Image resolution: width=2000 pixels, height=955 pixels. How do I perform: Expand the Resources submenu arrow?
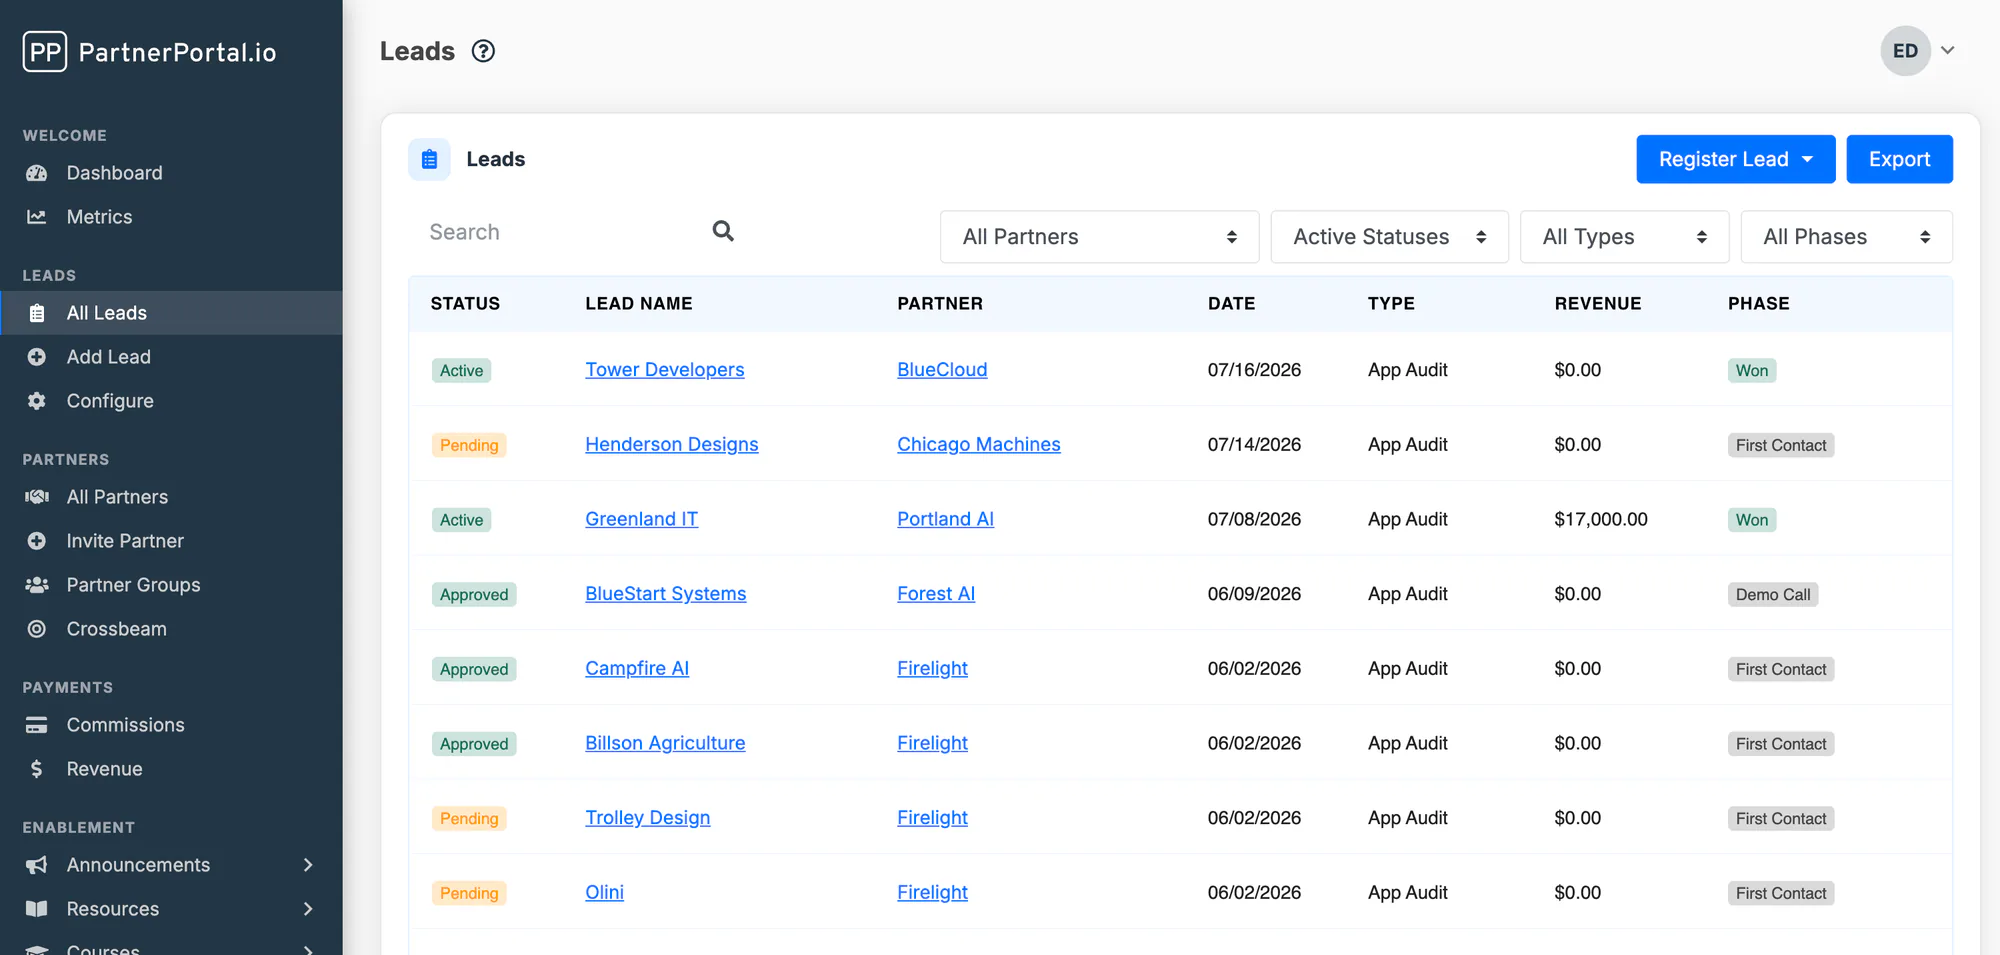[x=308, y=909]
